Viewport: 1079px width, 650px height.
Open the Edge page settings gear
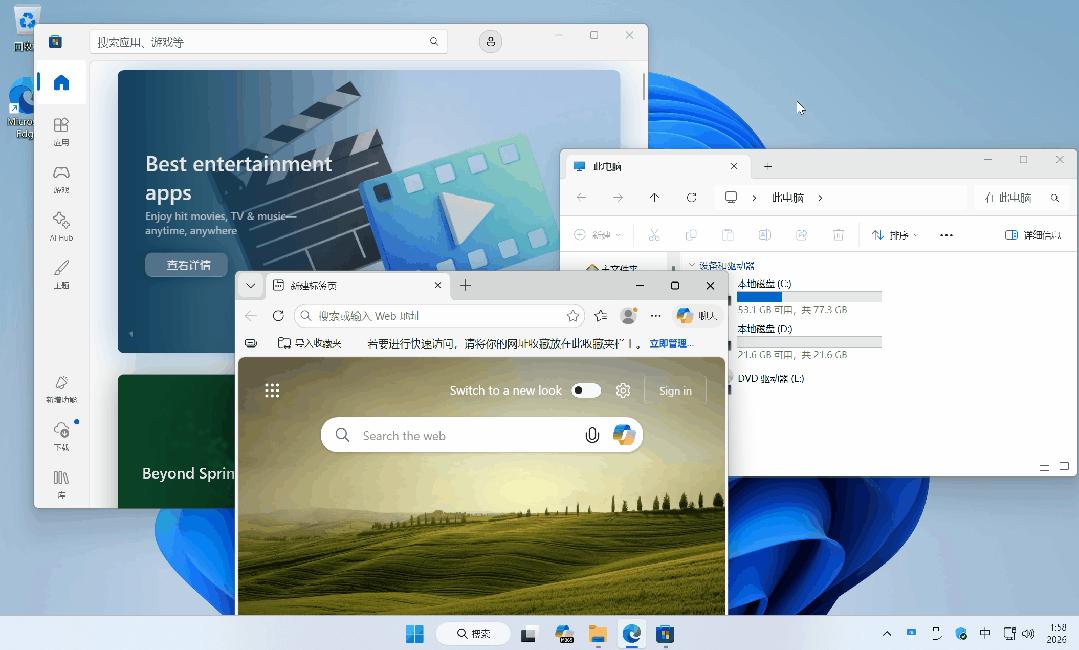click(x=623, y=391)
